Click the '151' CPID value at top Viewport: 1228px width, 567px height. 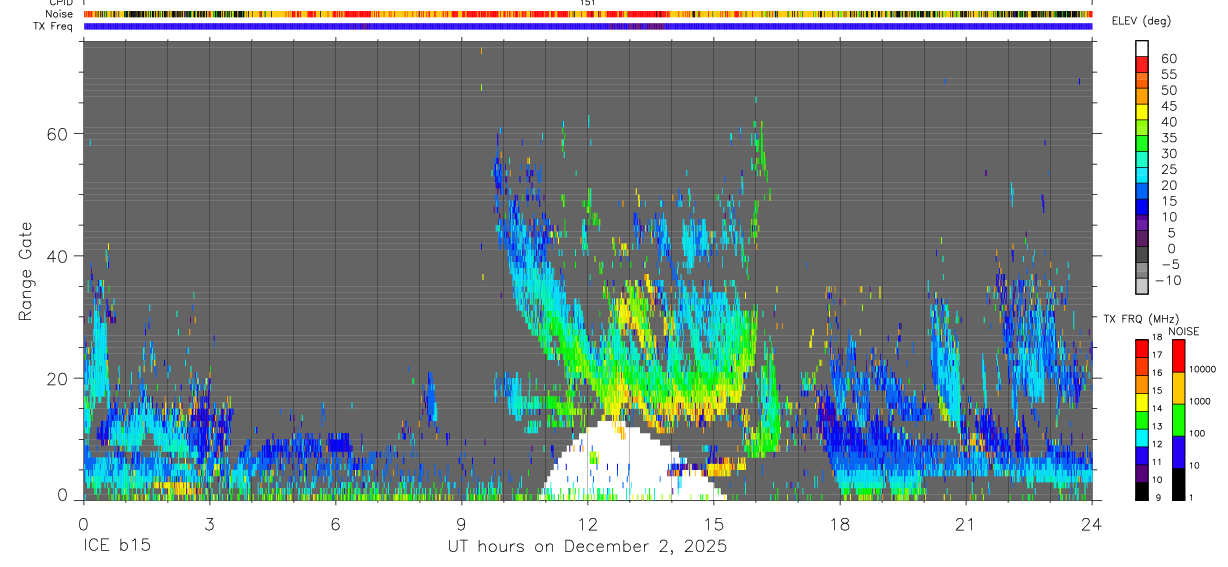[588, 4]
